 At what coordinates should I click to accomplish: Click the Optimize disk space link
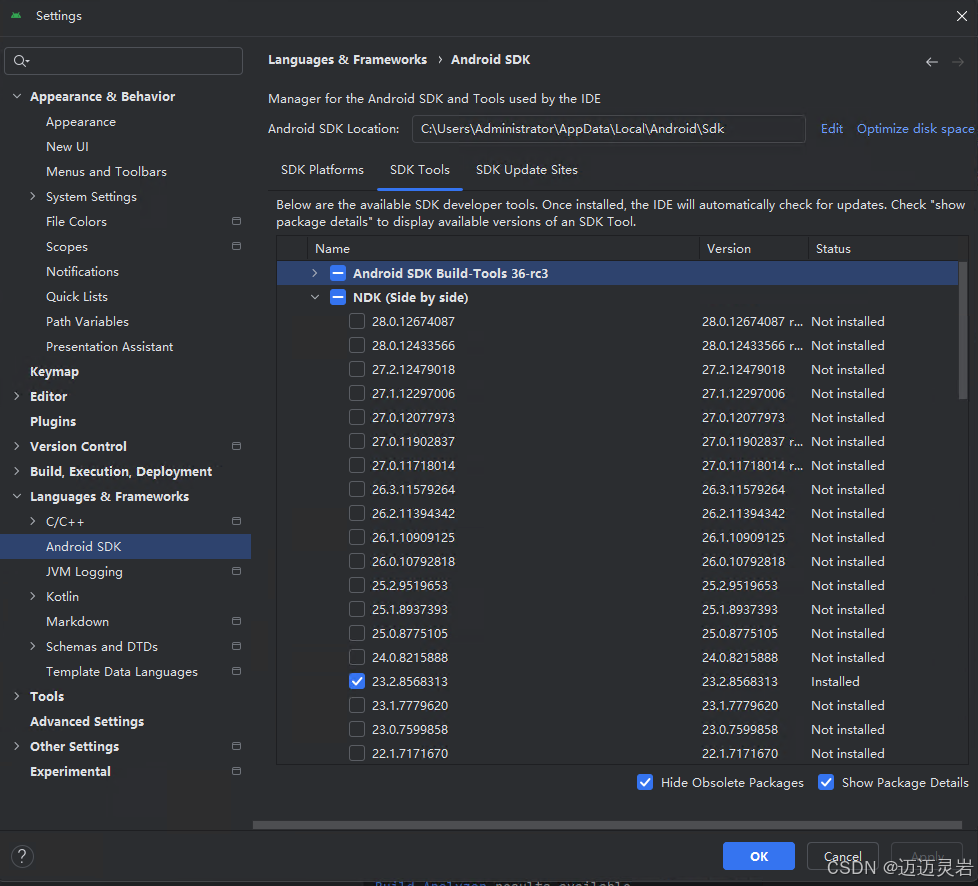pos(914,128)
